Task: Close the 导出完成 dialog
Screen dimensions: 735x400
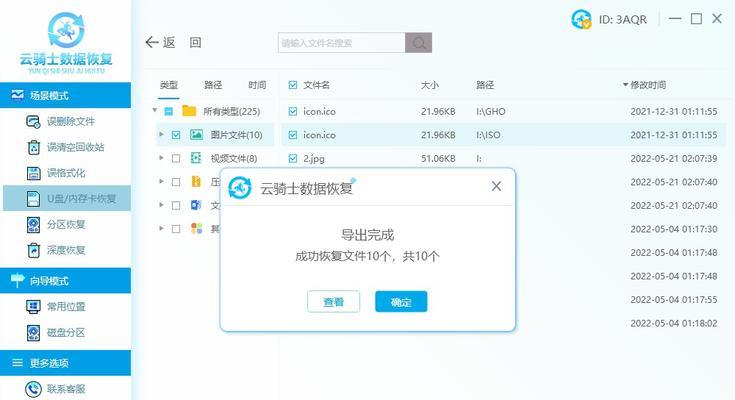Action: [496, 187]
